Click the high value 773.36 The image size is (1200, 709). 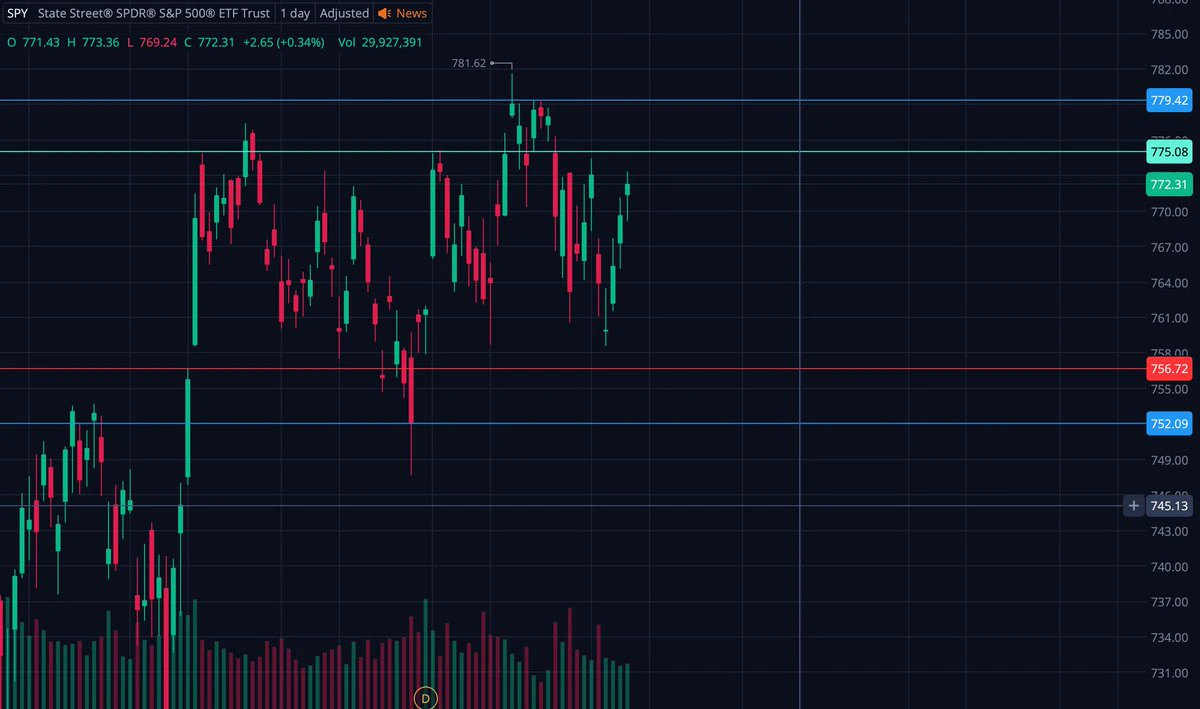(99, 42)
